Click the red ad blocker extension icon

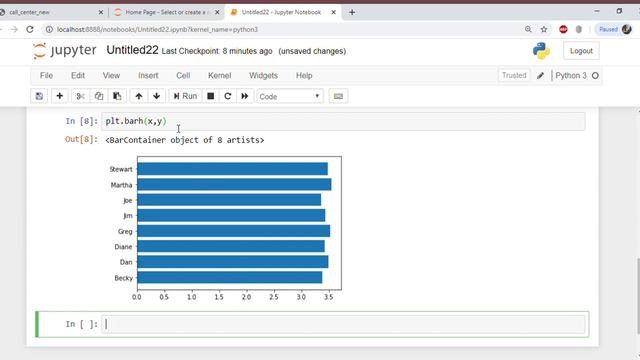pos(563,29)
